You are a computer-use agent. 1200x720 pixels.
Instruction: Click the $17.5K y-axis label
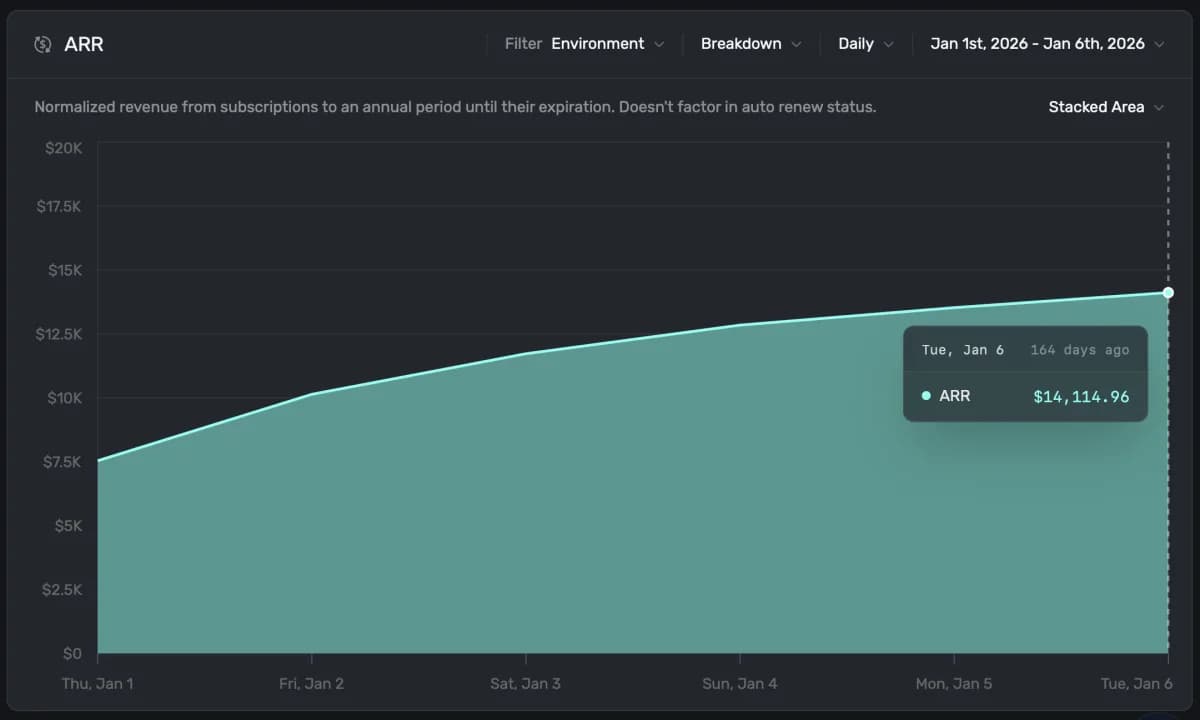[x=58, y=206]
